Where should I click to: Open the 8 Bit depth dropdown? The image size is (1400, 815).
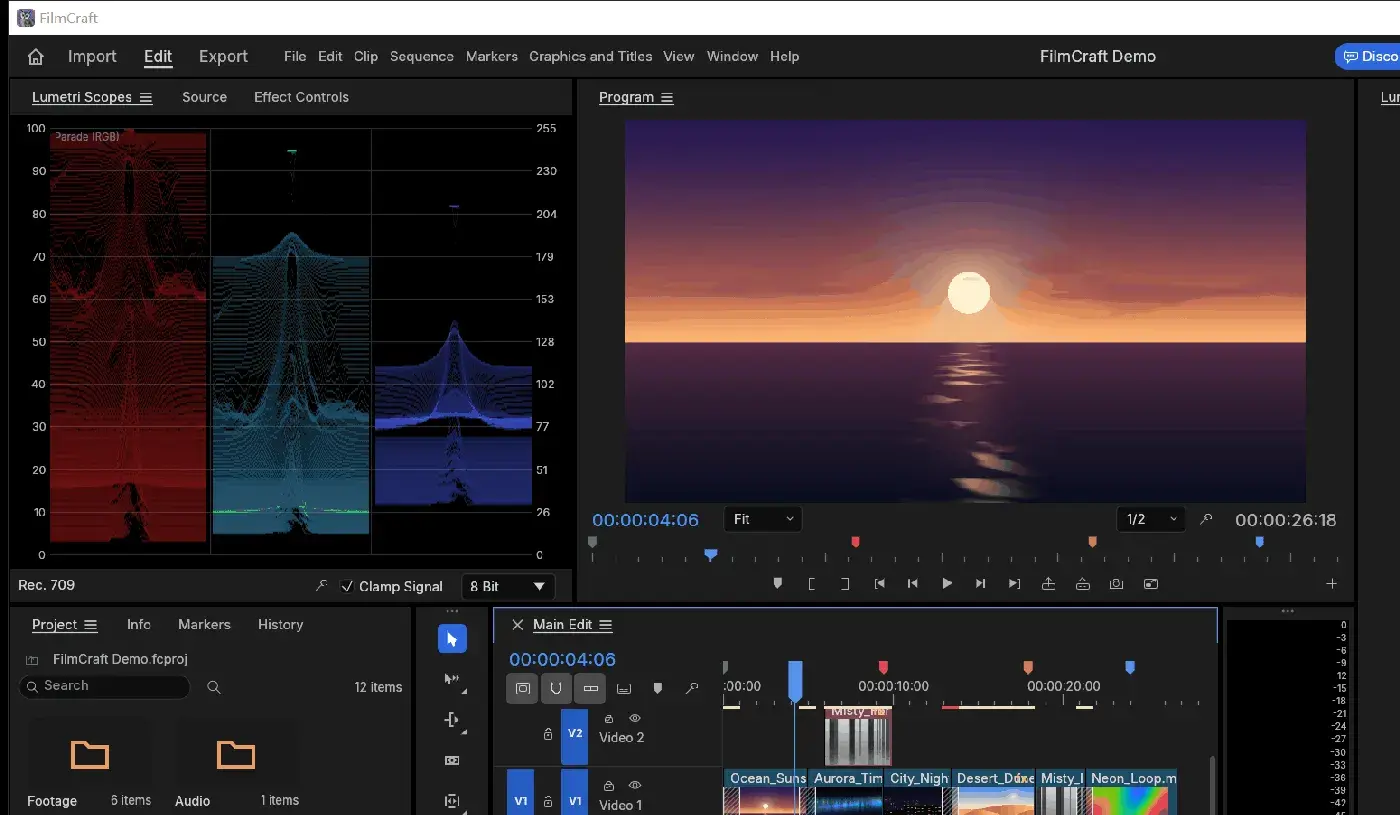tap(508, 586)
